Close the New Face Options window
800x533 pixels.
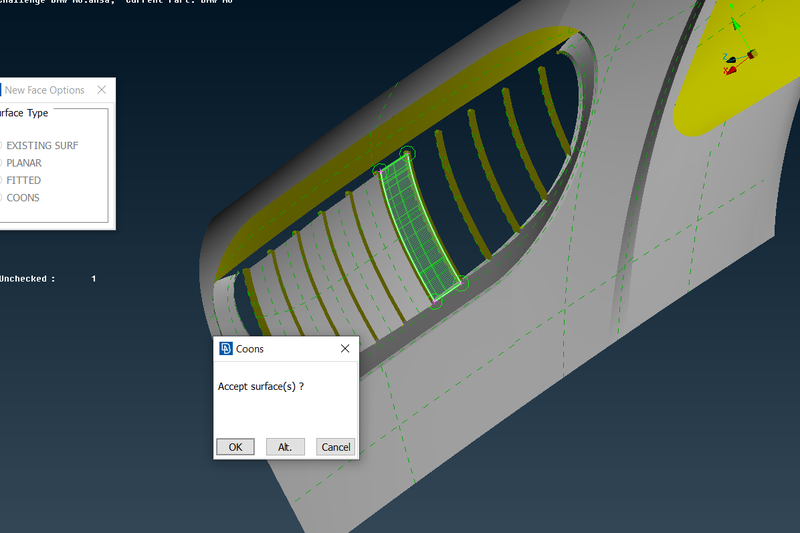102,90
